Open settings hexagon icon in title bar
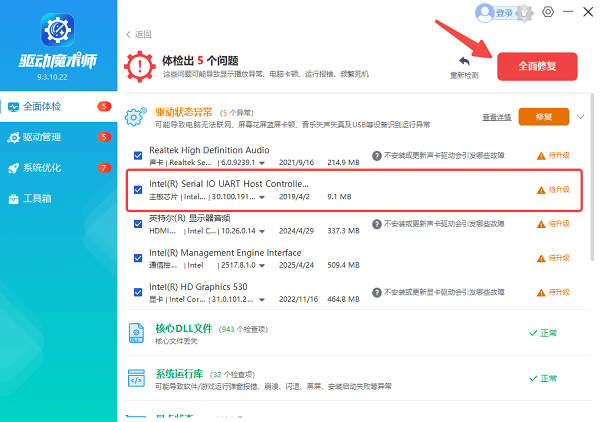 pos(548,12)
